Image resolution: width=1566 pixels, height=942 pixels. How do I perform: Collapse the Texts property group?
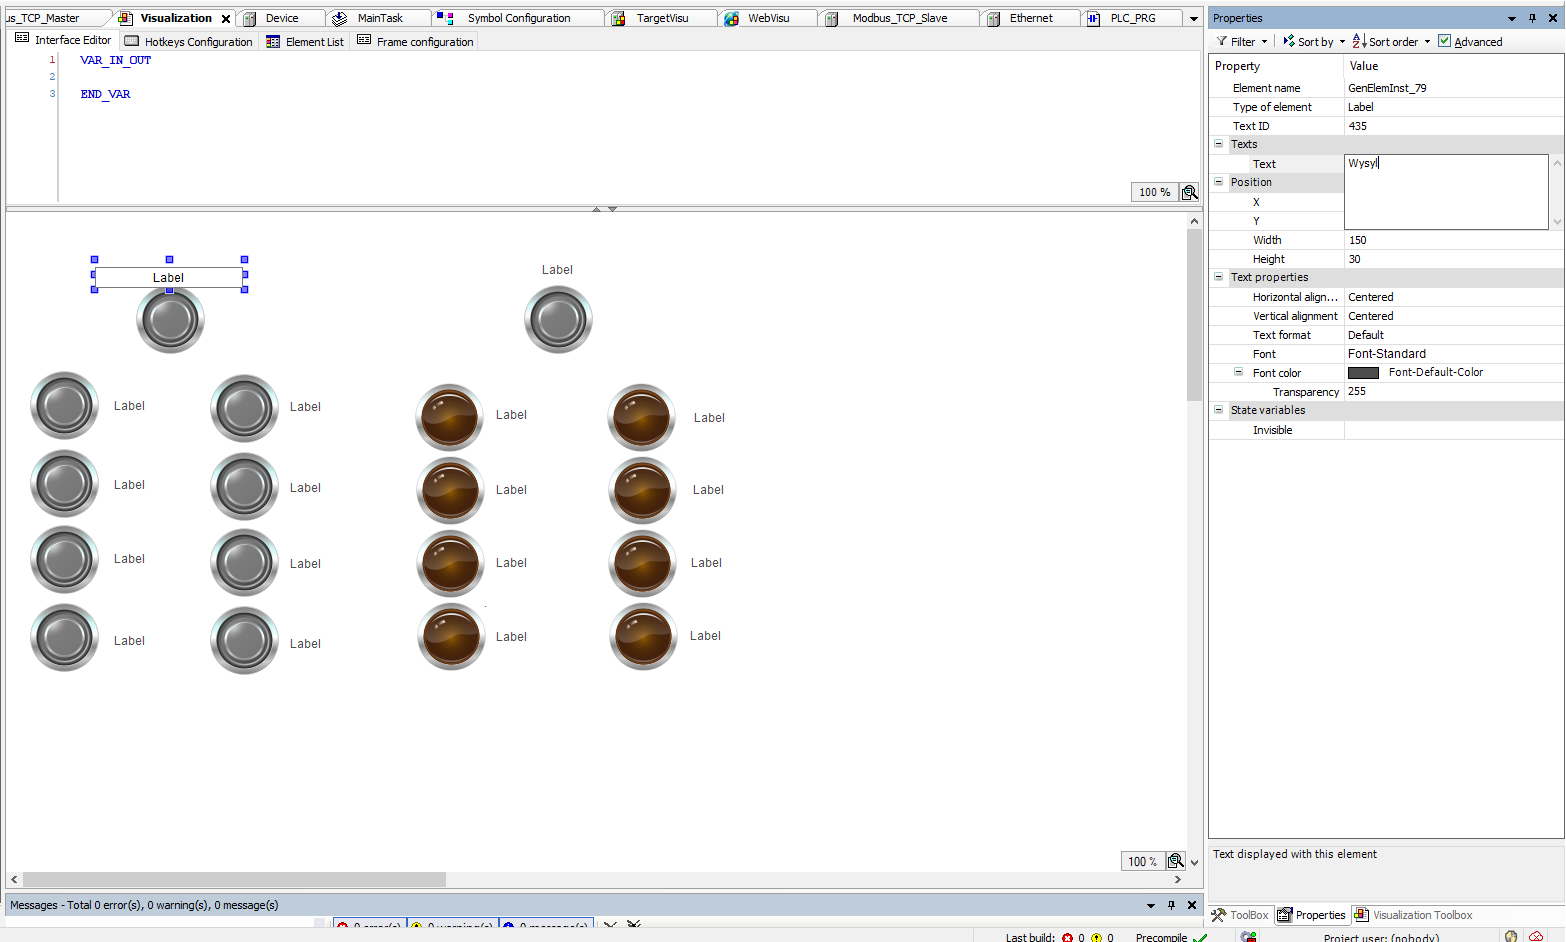click(x=1218, y=144)
